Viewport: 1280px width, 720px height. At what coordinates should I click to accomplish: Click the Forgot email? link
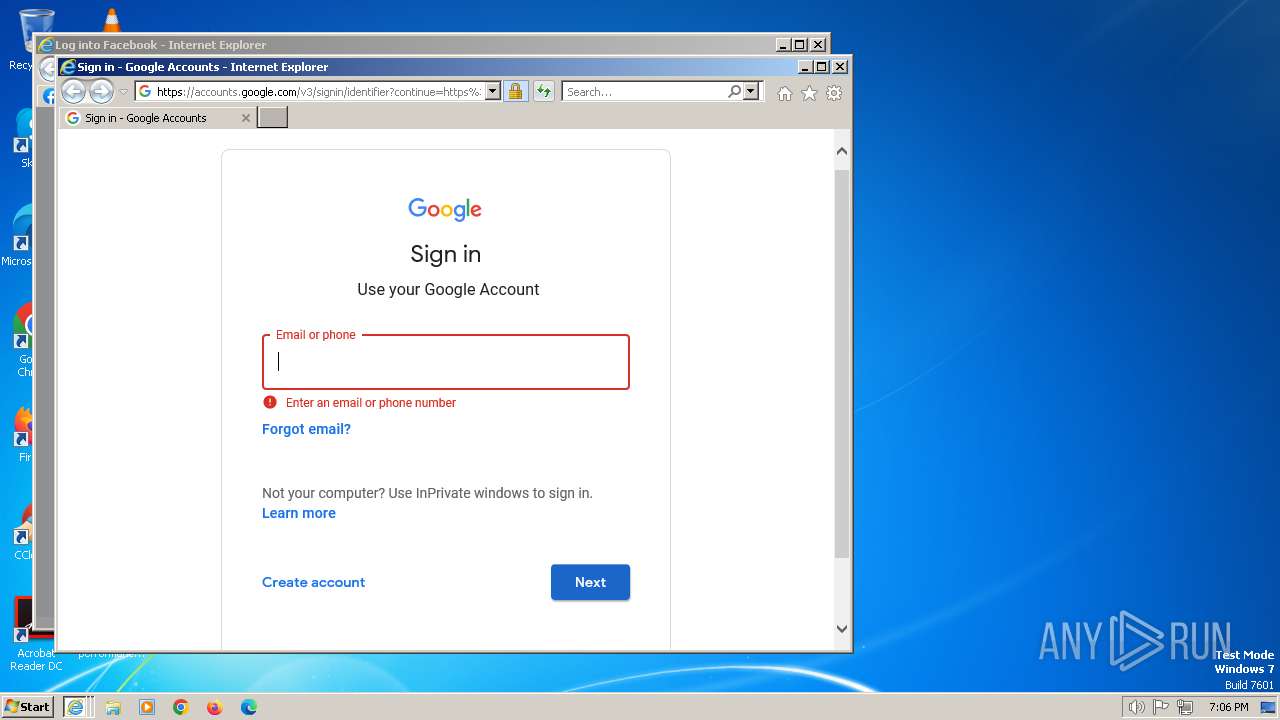pyautogui.click(x=306, y=429)
